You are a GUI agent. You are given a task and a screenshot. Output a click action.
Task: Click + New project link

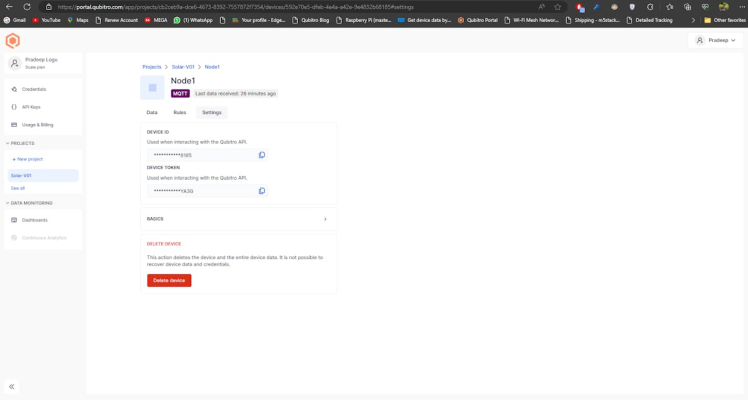(28, 159)
